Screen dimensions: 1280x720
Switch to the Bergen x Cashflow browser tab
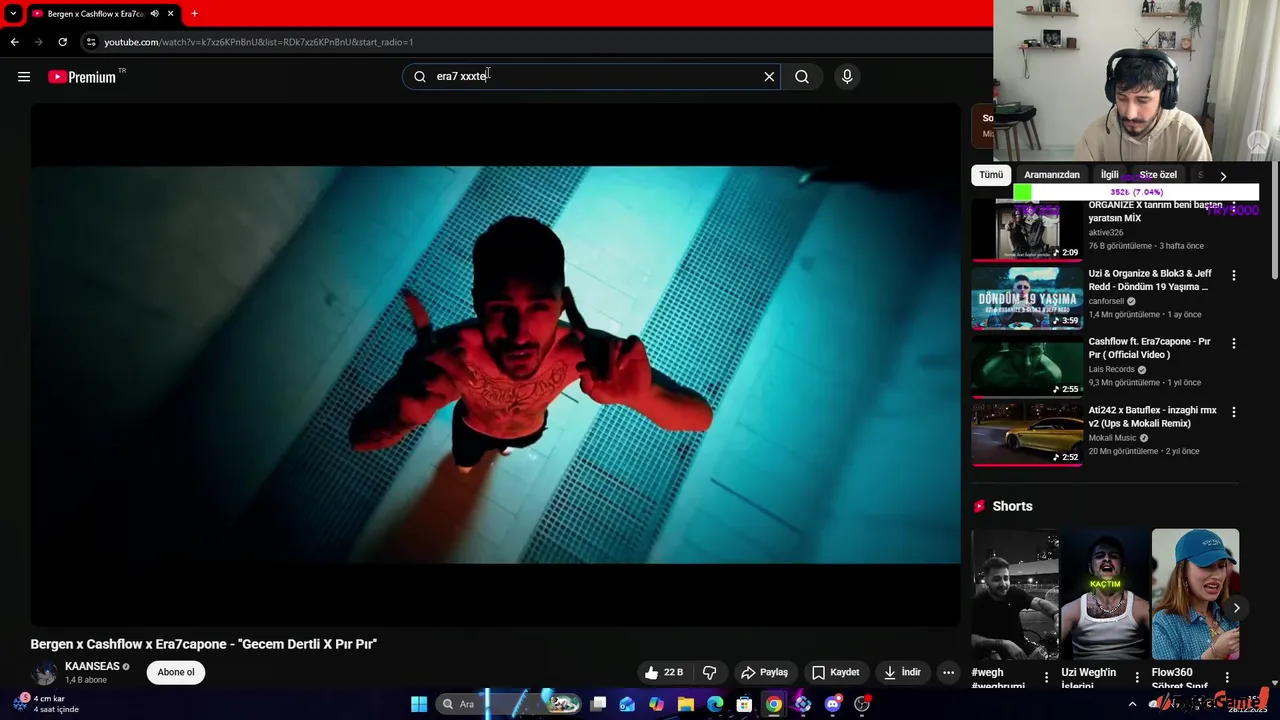95,14
